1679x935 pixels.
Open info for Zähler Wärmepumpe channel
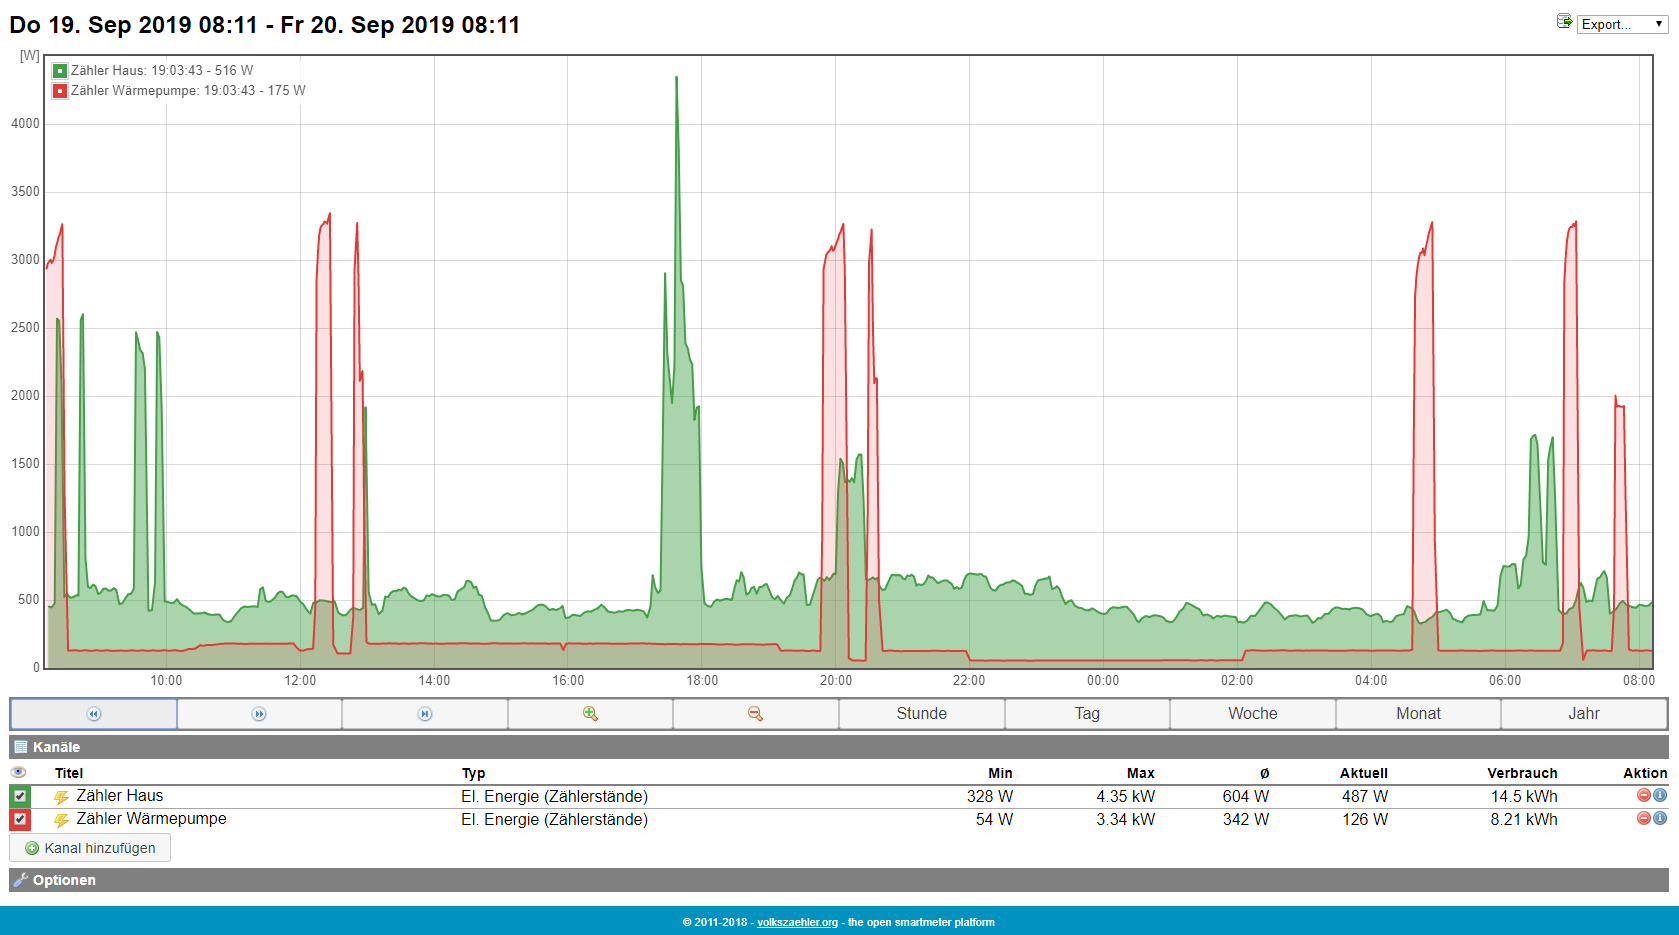[1660, 818]
